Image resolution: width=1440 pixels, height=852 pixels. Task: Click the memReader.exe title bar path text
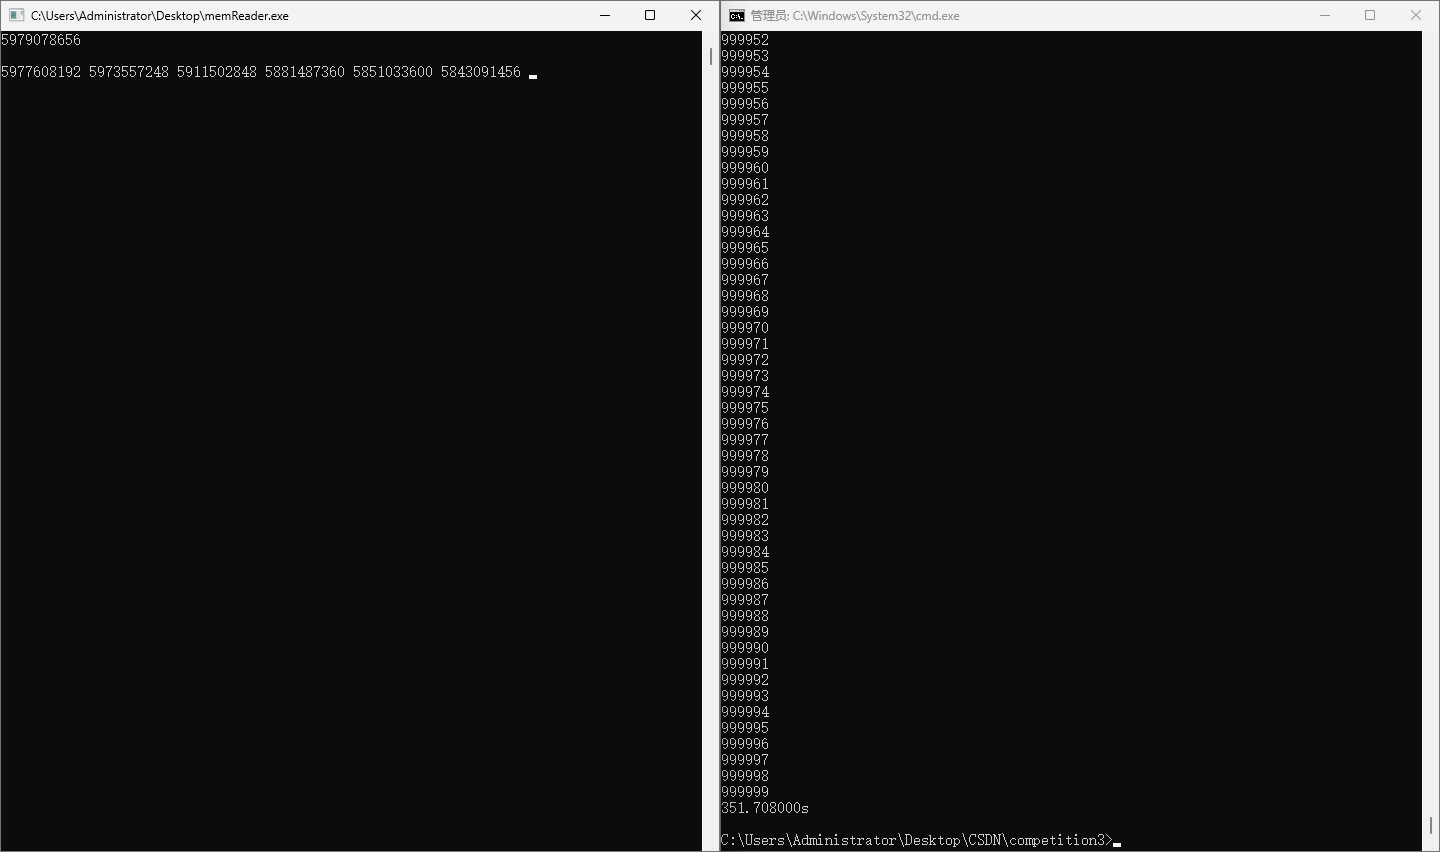tap(160, 16)
